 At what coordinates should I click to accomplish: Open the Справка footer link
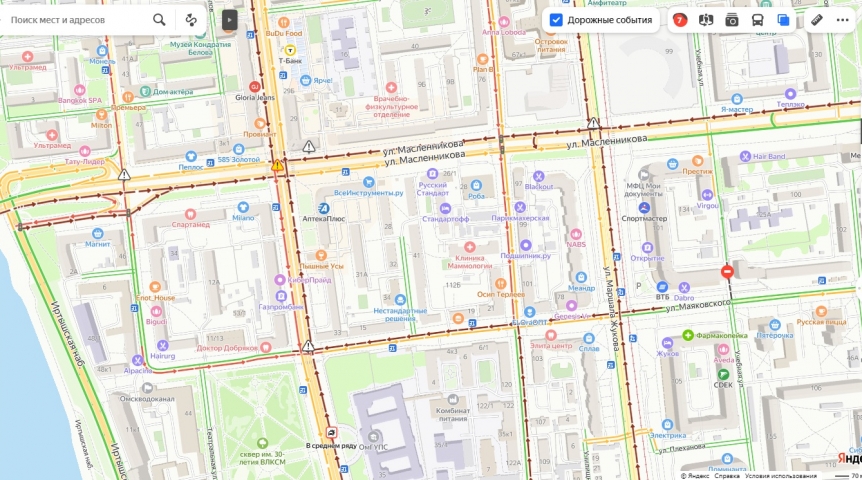(x=726, y=476)
